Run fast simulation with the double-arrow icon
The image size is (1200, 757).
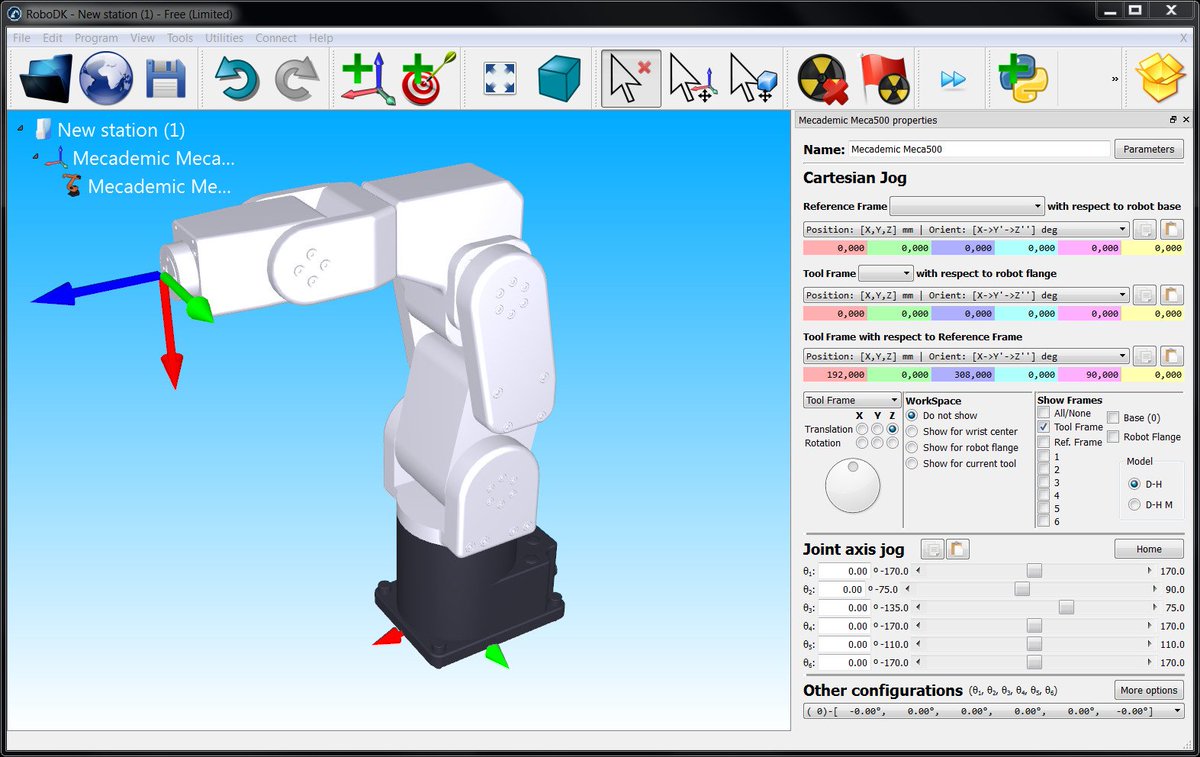click(x=951, y=77)
